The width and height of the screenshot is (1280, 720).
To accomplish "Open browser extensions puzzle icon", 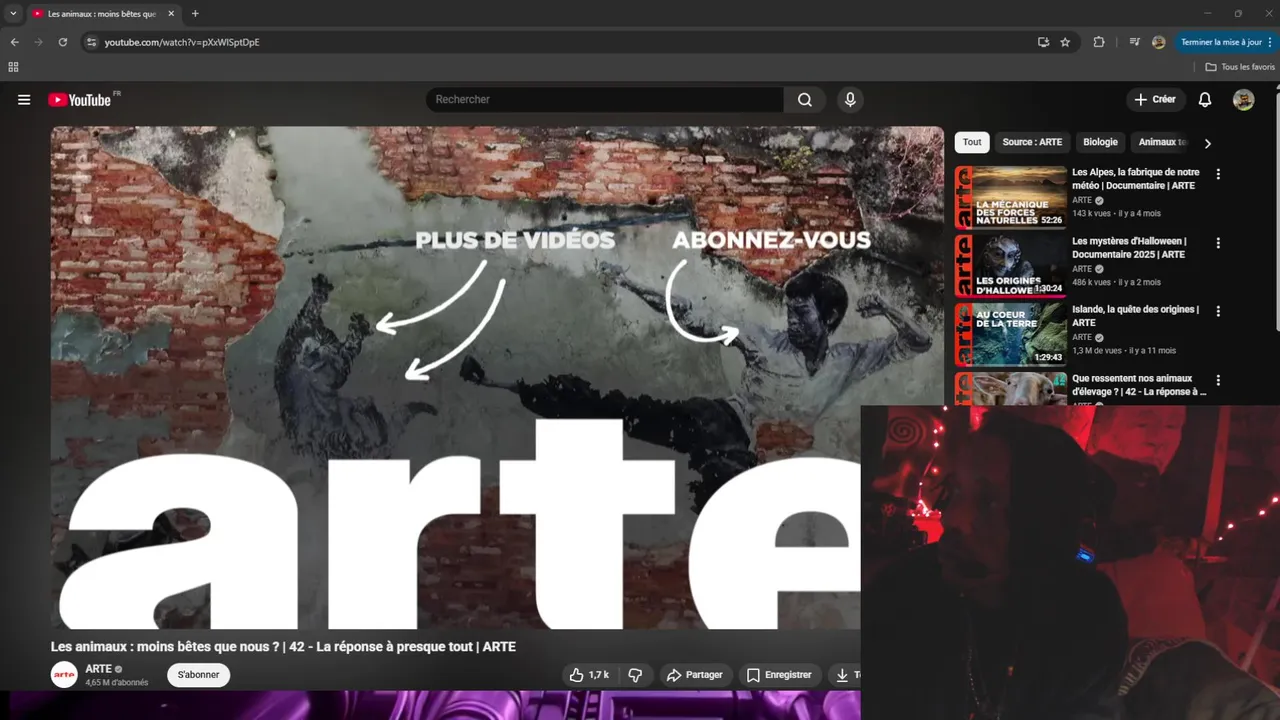I will coord(1099,42).
